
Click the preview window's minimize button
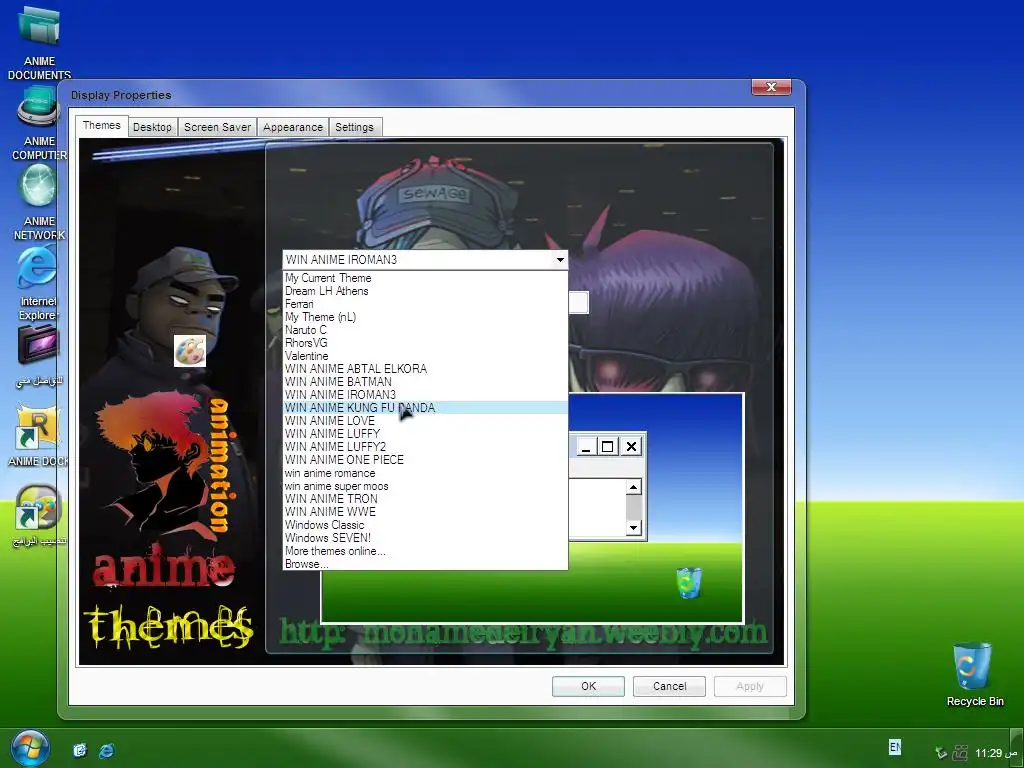click(x=586, y=447)
